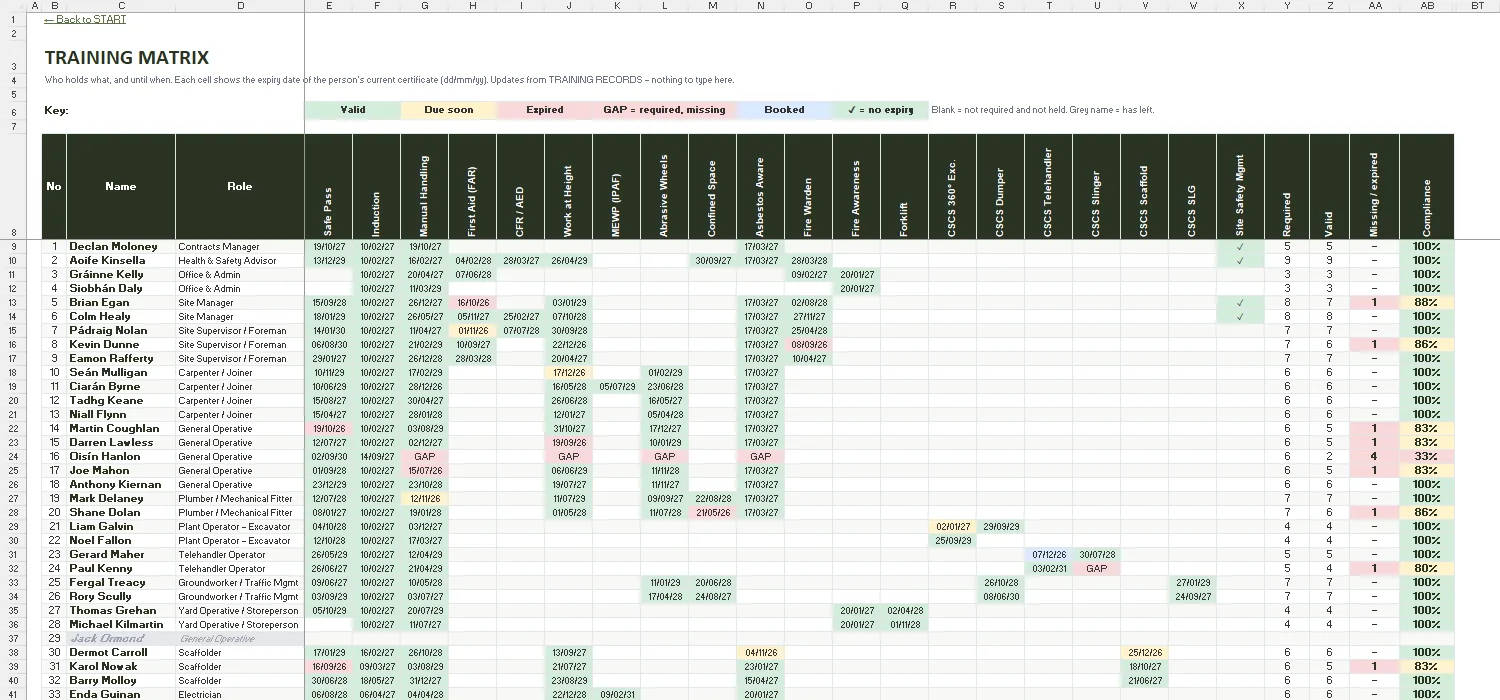Select Seán Mulligan's Work at Height date 17/12/26
Screen dimensions: 1500x700
pos(568,372)
